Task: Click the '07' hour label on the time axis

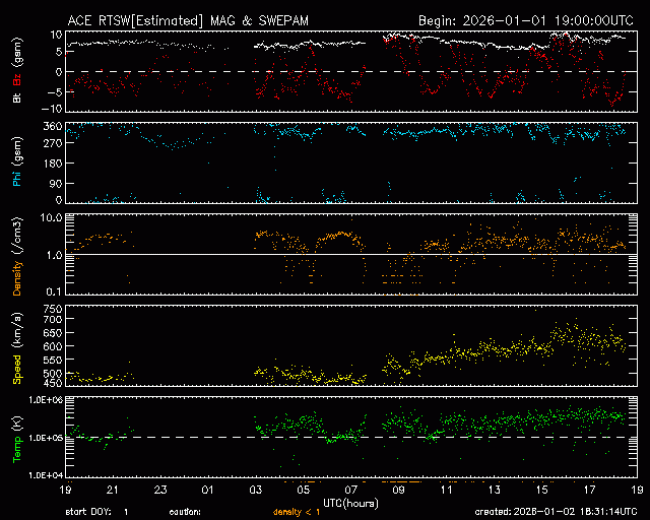Action: [x=351, y=490]
